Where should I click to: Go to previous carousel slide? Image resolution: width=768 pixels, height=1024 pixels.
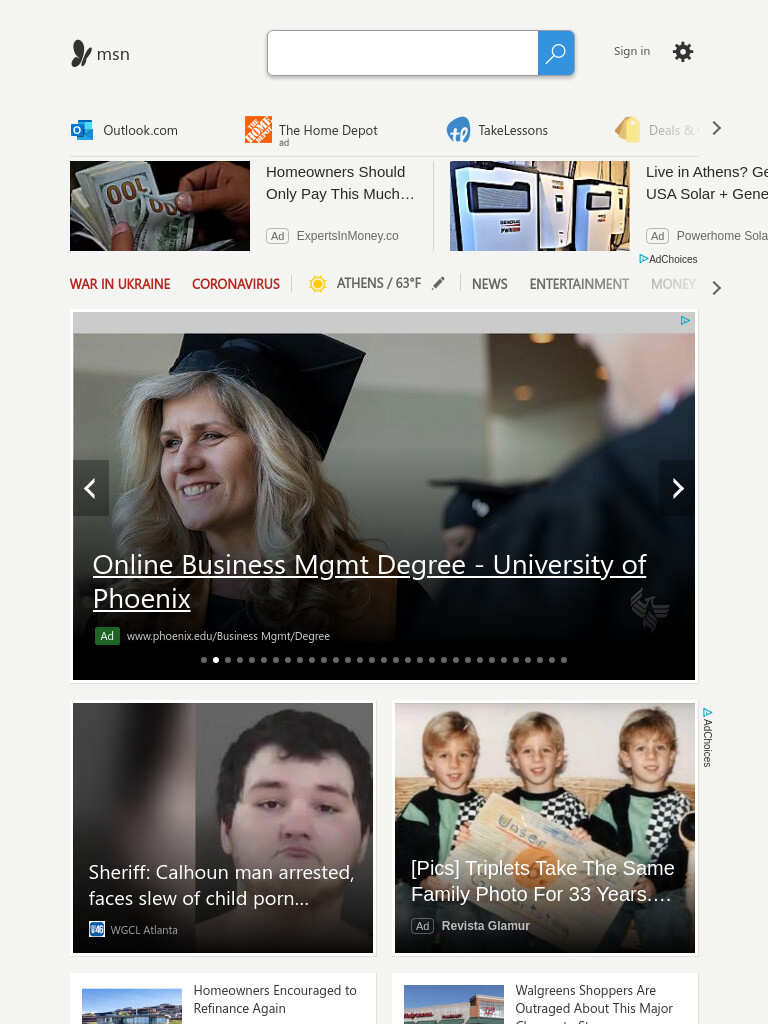click(91, 488)
